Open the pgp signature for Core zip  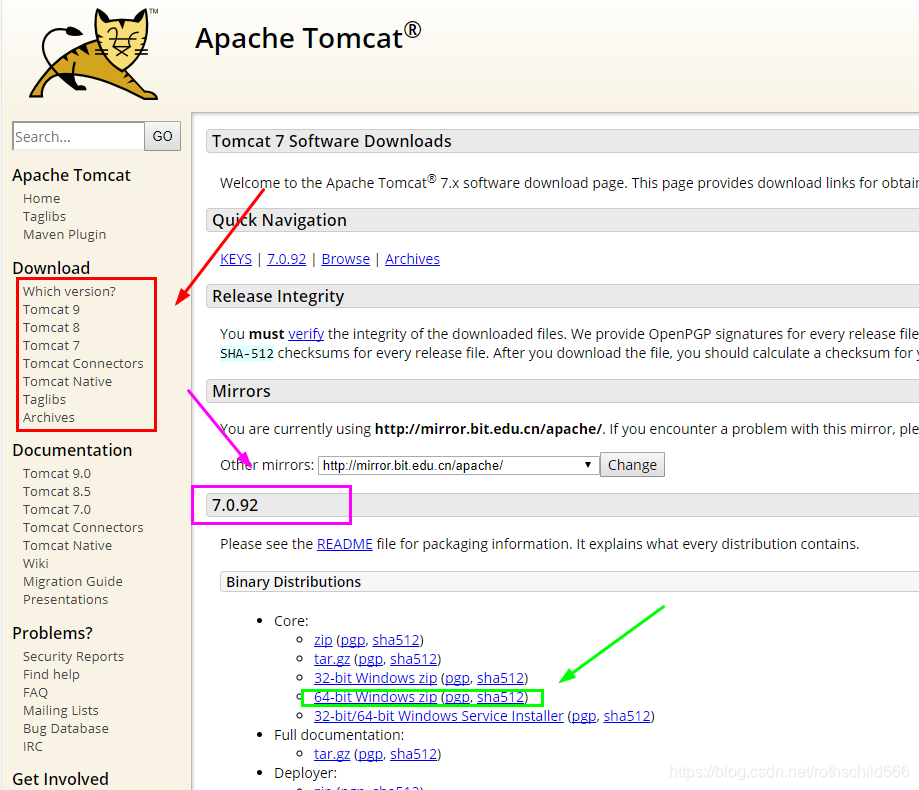pyautogui.click(x=353, y=641)
